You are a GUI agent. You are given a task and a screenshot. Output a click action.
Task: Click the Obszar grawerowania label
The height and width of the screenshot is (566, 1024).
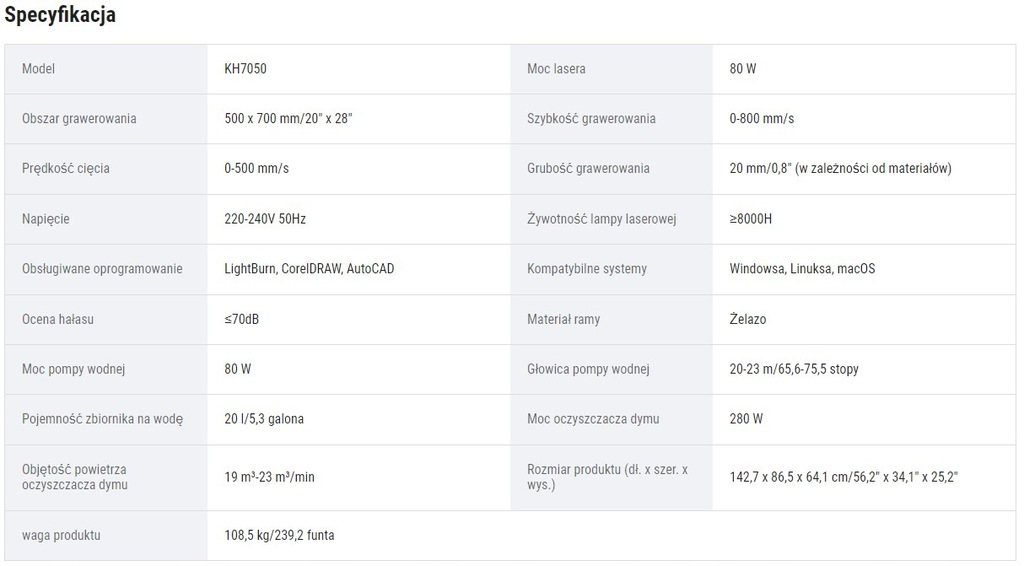(x=79, y=119)
